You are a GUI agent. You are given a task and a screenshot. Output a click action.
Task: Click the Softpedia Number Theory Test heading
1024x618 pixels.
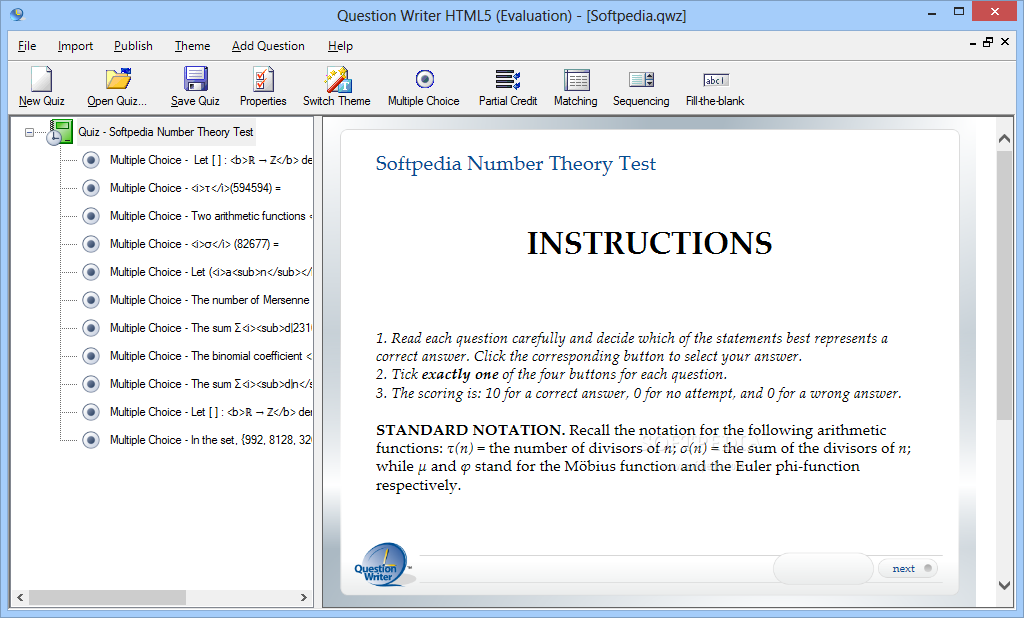point(516,163)
